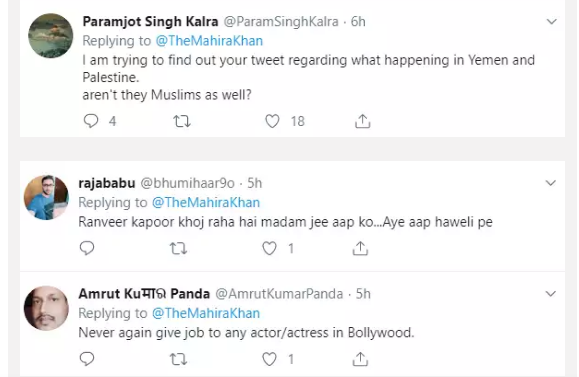Reply to Paramjot Singh Kalra's tweet
579x377 pixels.
click(x=91, y=121)
